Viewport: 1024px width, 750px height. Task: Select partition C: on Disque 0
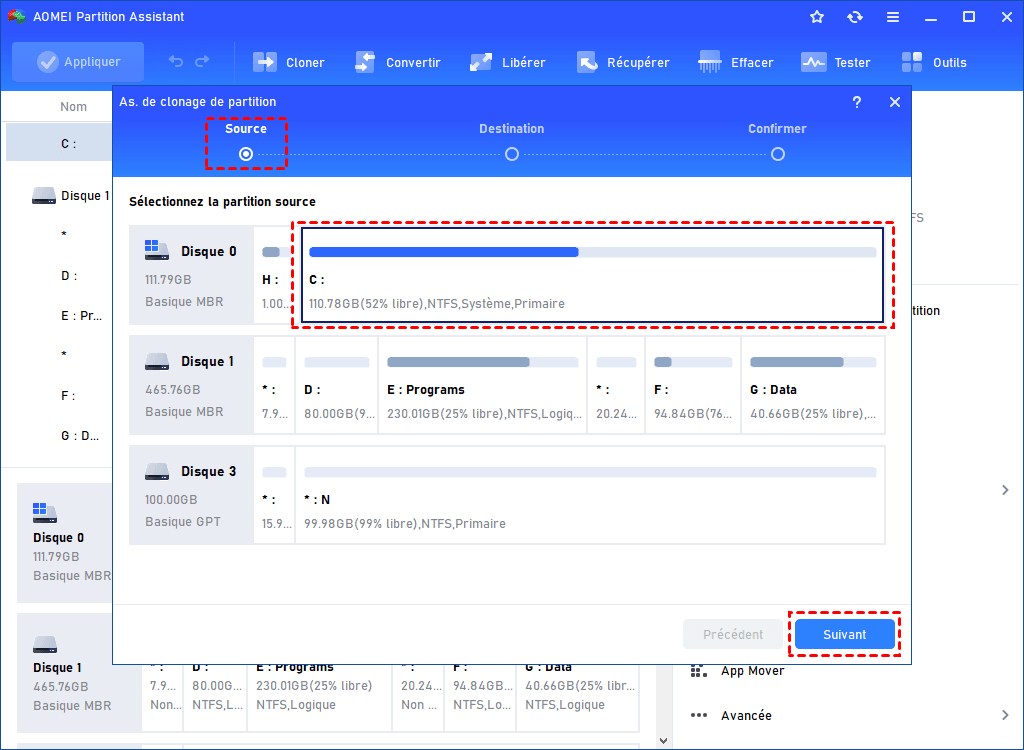click(x=593, y=275)
